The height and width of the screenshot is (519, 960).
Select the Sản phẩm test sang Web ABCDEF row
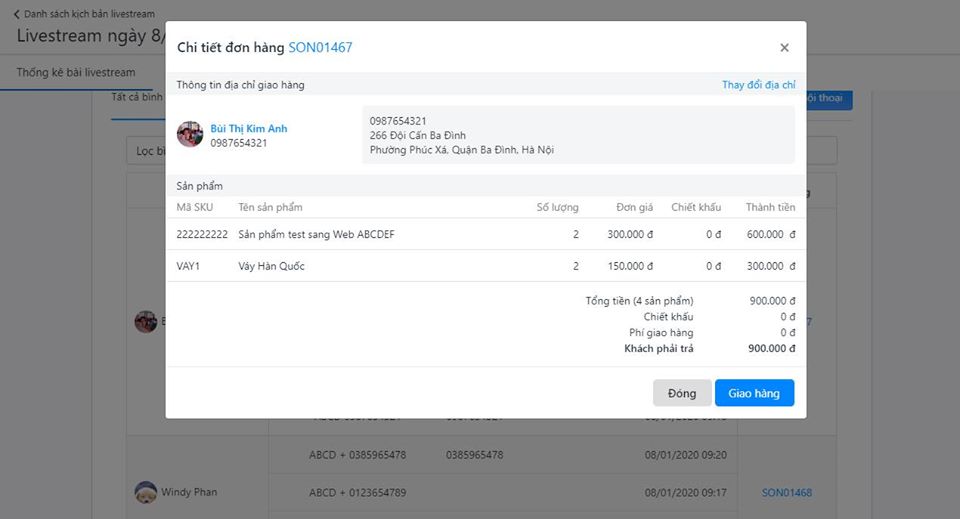click(485, 234)
